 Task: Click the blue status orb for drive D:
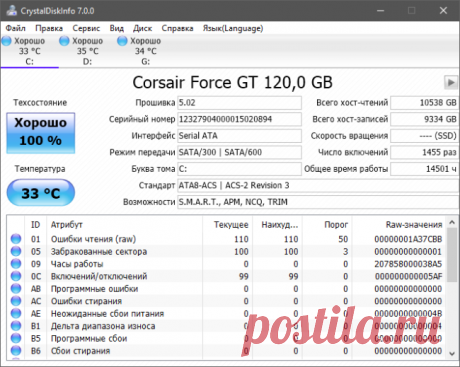pyautogui.click(x=64, y=41)
